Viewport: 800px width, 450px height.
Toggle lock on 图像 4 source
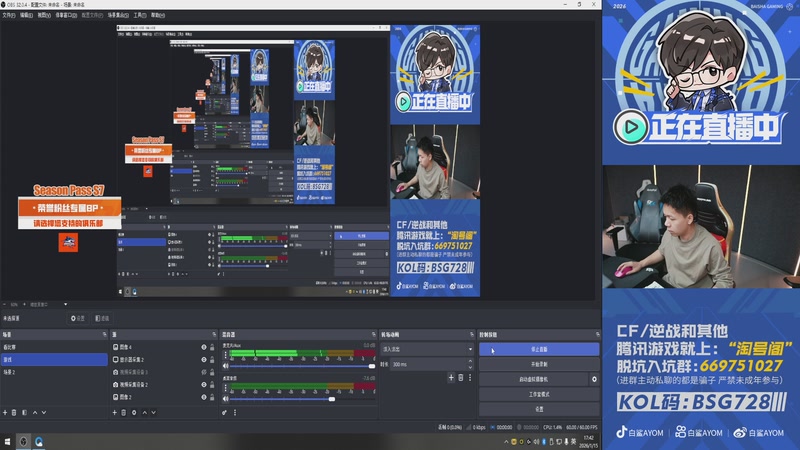pyautogui.click(x=212, y=347)
